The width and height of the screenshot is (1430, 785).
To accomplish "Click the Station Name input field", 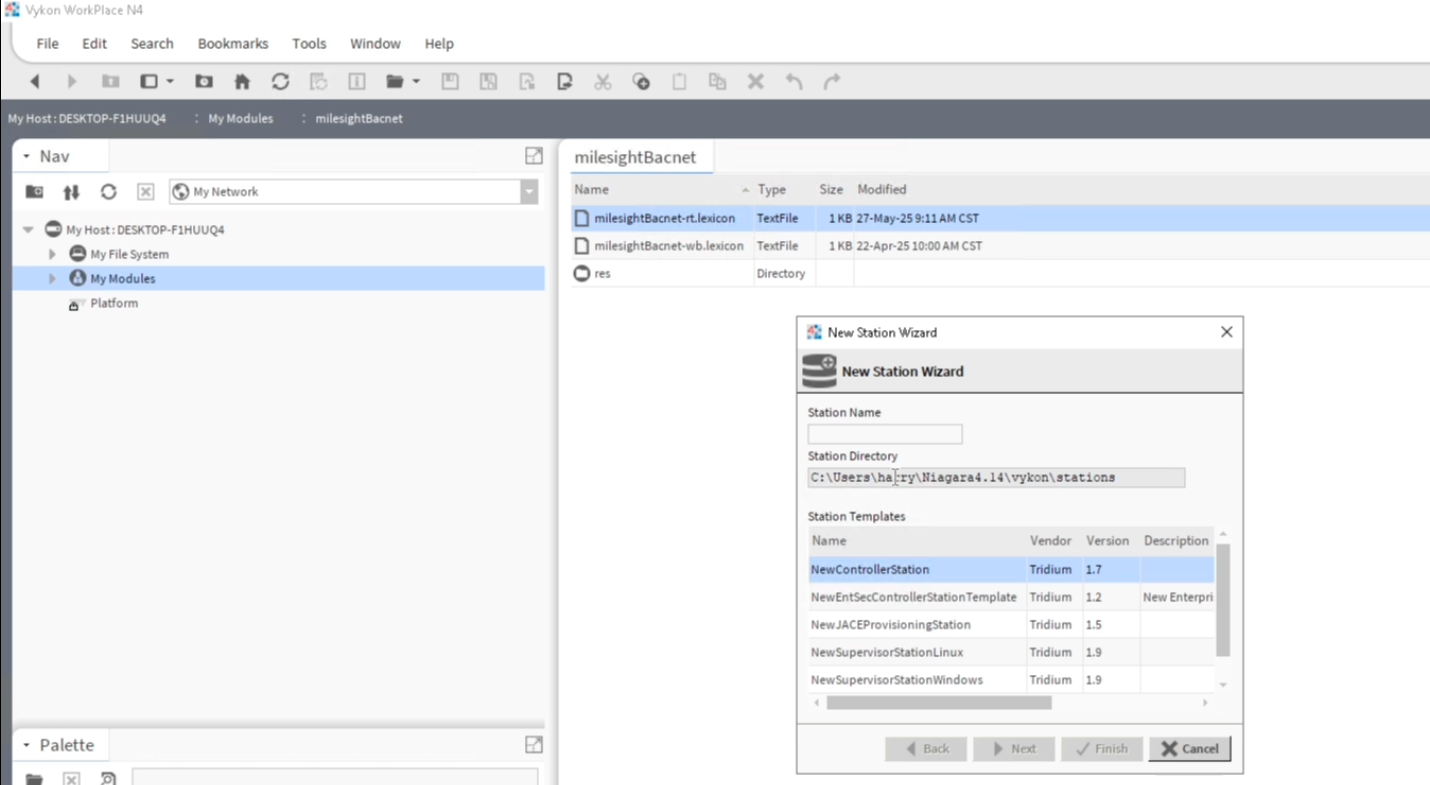I will coord(885,434).
